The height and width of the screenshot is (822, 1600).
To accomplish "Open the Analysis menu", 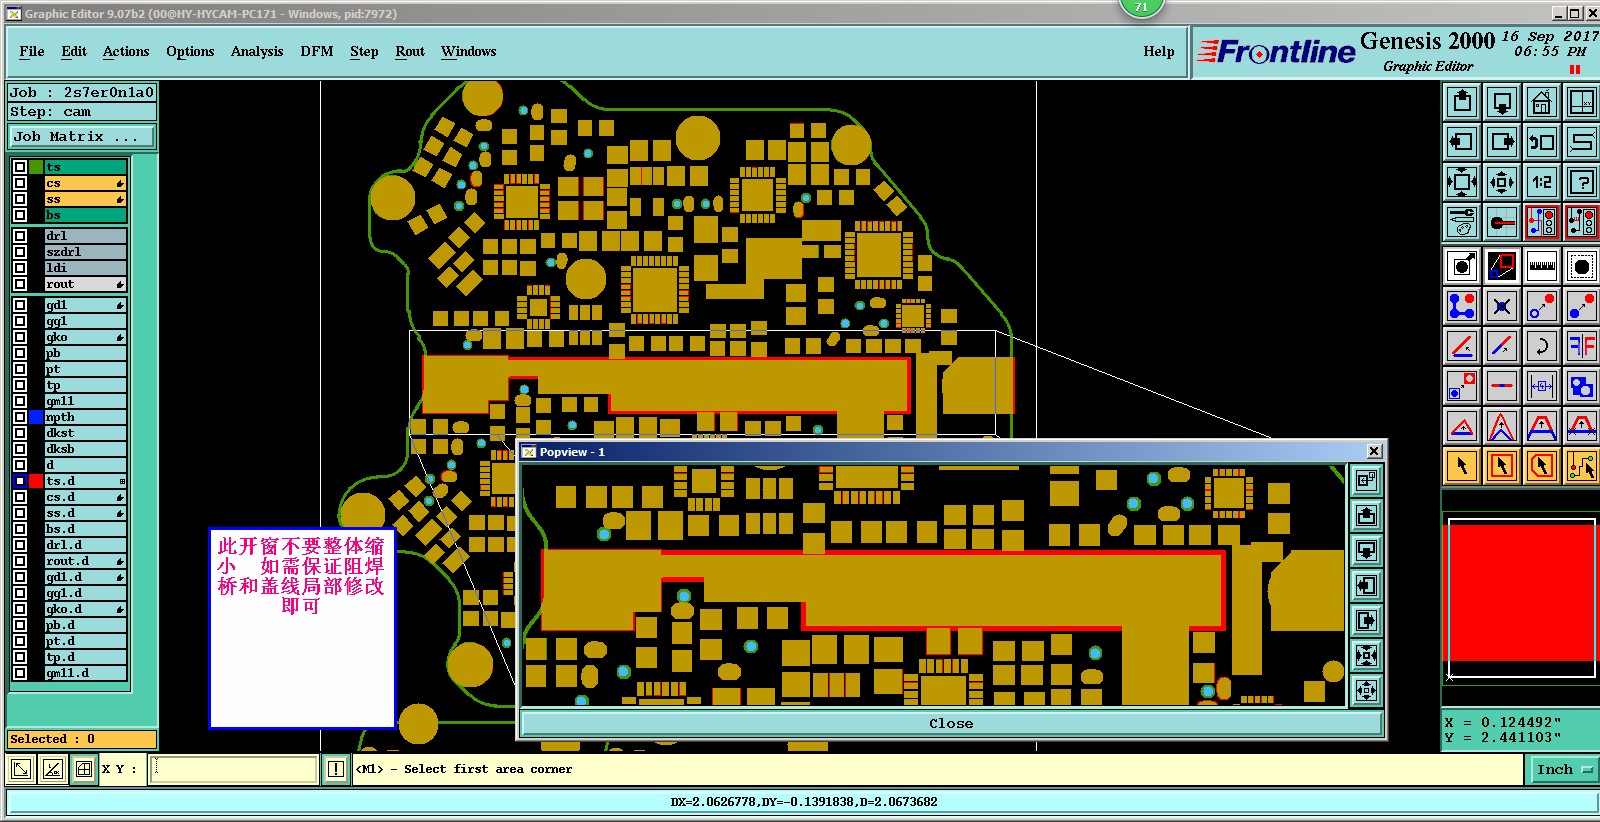I will click(257, 51).
